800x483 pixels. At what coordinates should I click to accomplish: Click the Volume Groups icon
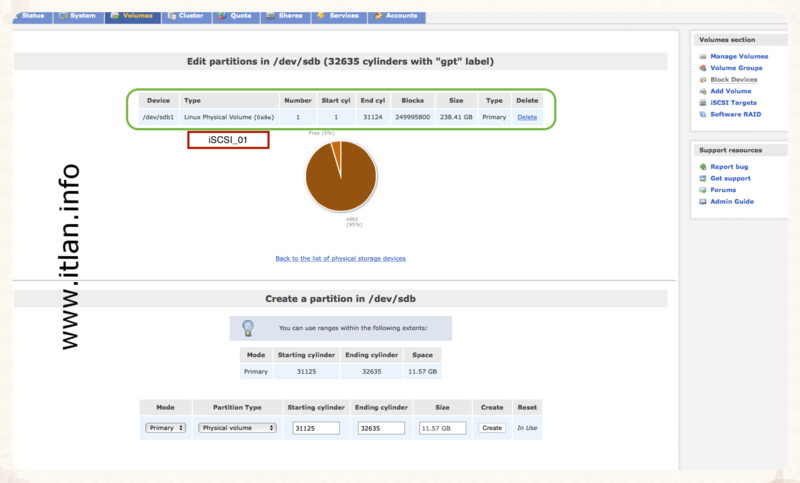click(703, 68)
